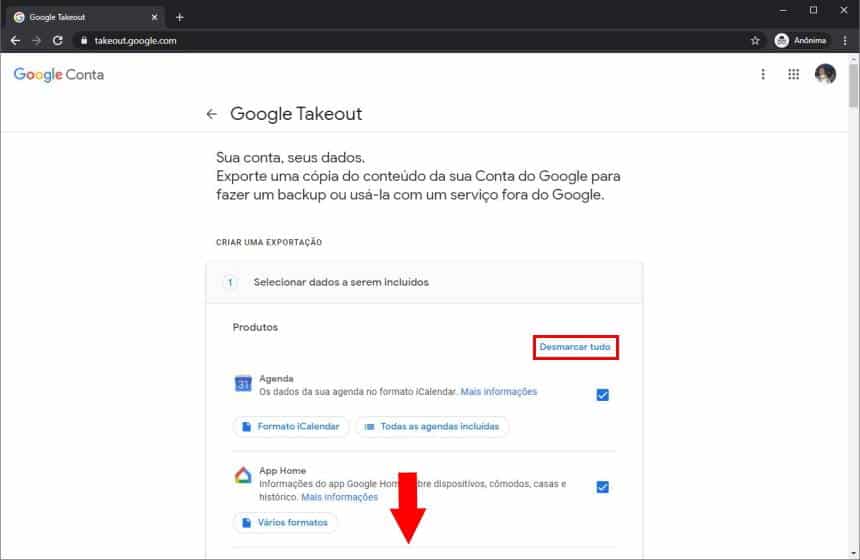Viewport: 860px width, 560px height.
Task: Click the scrollbar down arrow
Action: coord(853,554)
